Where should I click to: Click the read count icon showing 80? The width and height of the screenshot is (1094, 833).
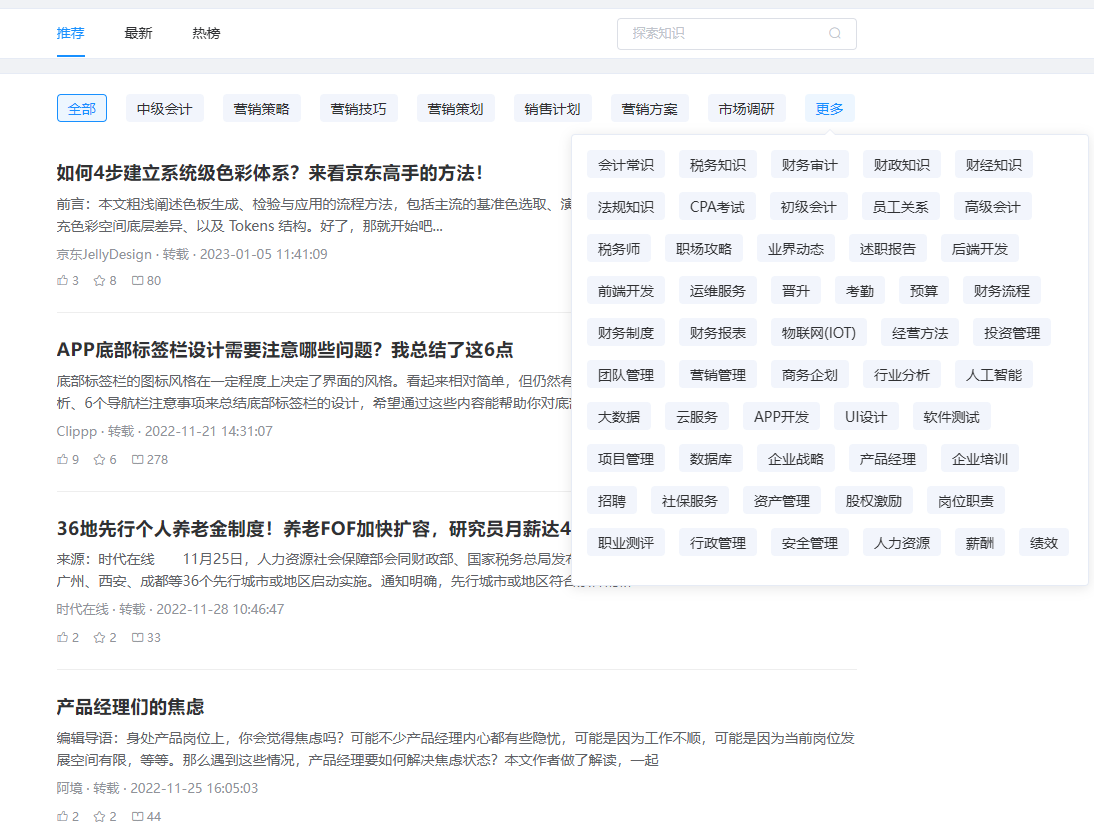coord(137,280)
